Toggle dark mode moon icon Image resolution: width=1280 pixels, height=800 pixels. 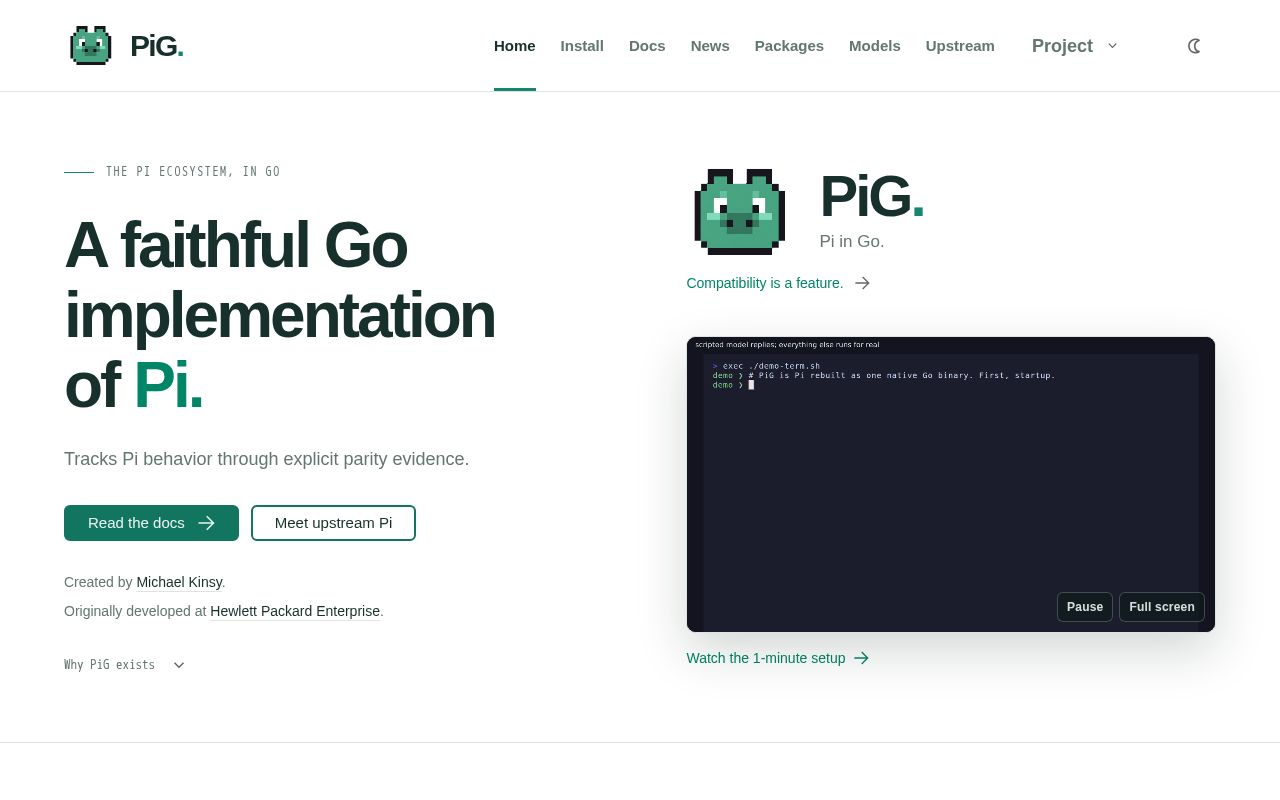pos(1194,46)
